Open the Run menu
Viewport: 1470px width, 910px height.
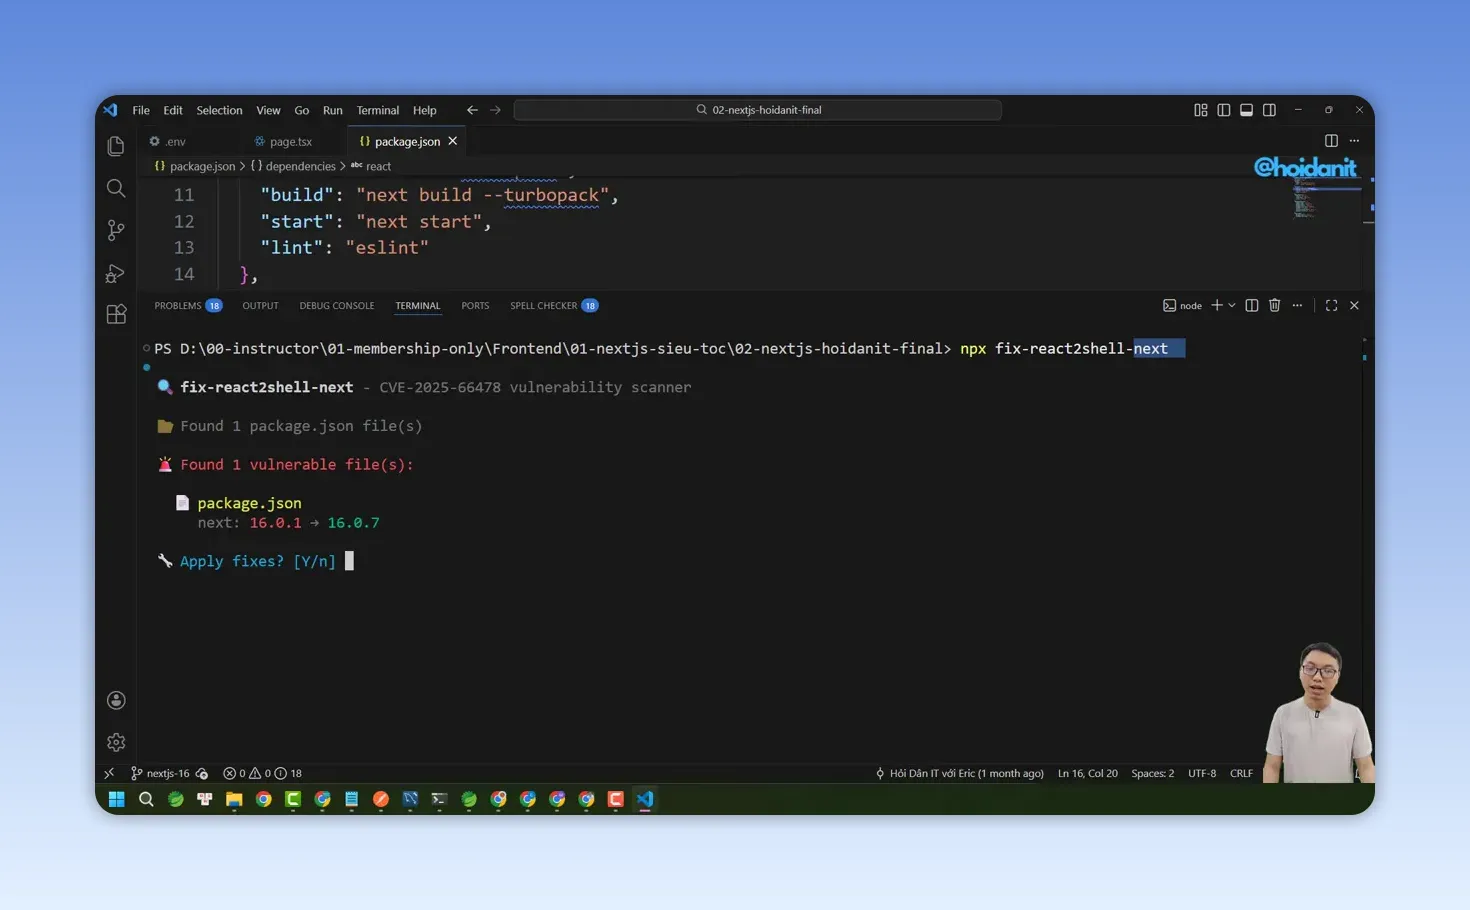333,110
